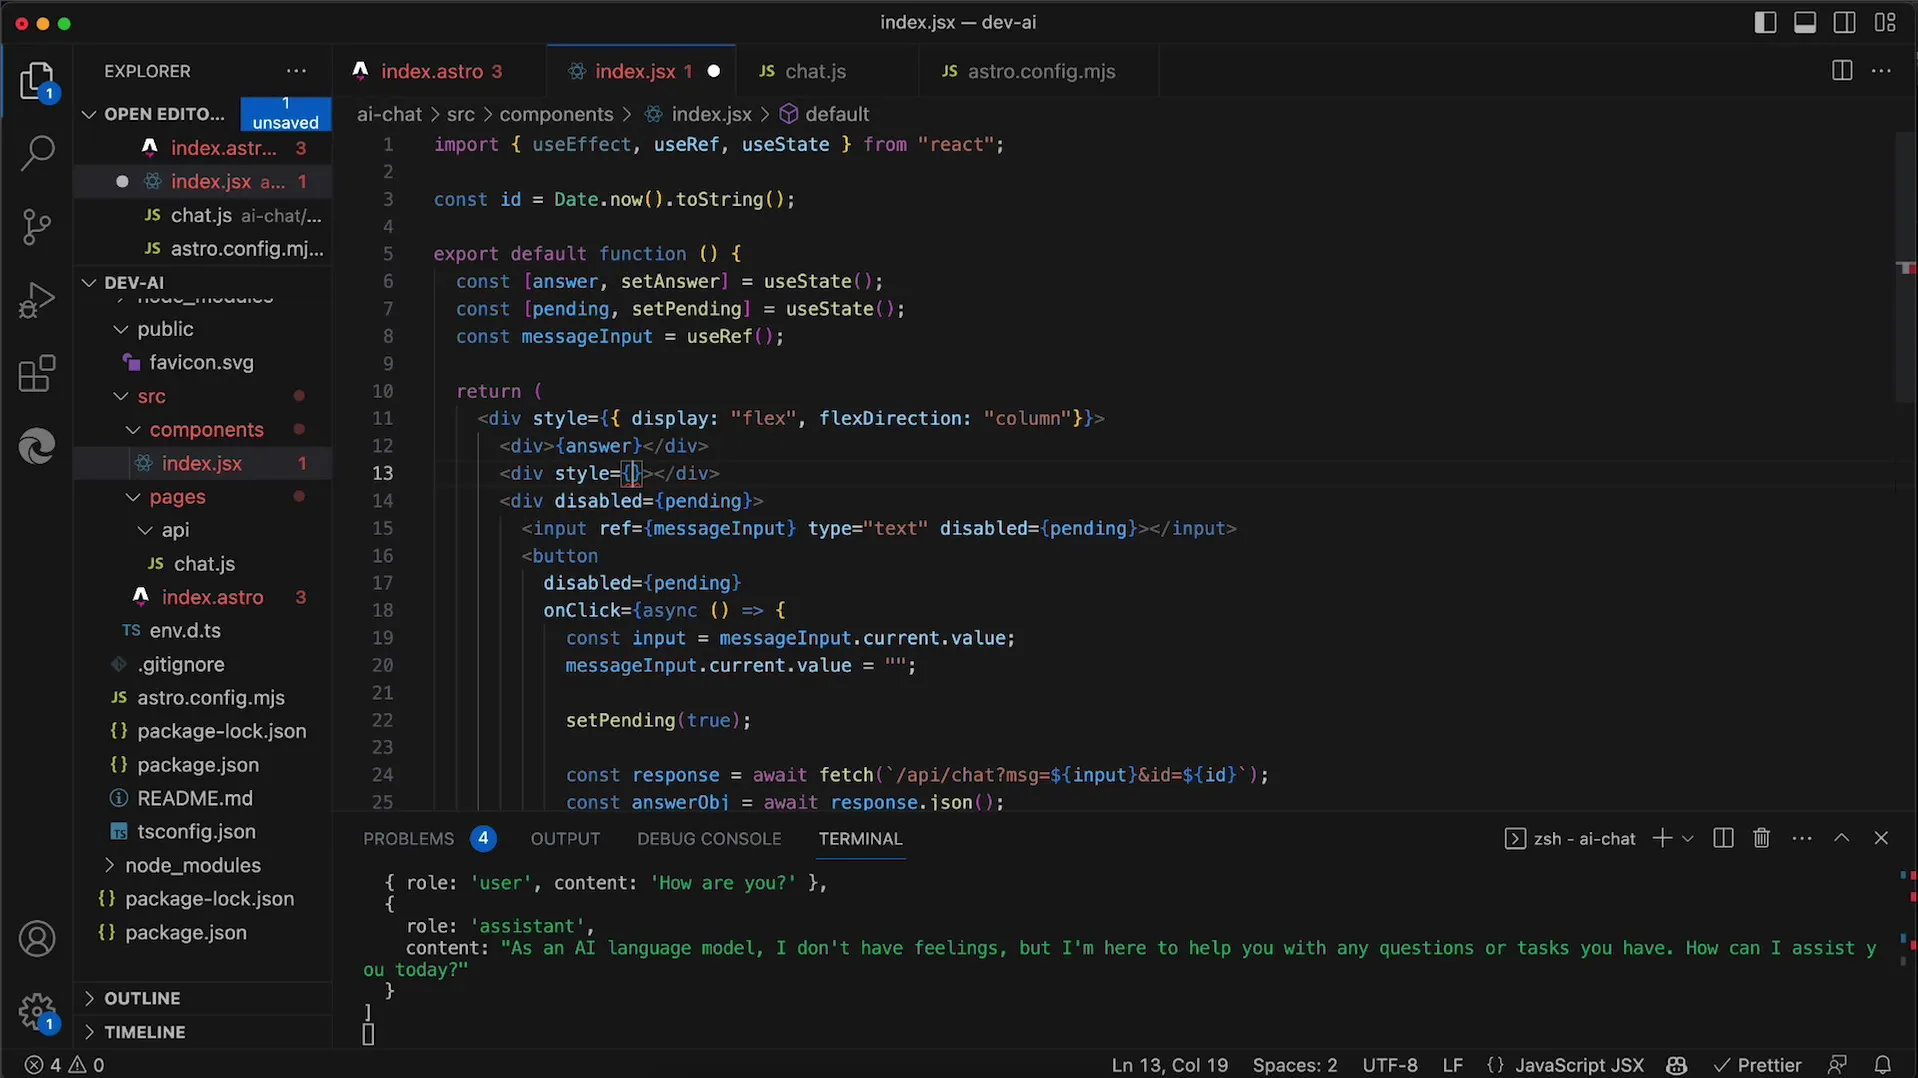
Task: Click the Explorer more actions ellipsis
Action: pos(296,71)
